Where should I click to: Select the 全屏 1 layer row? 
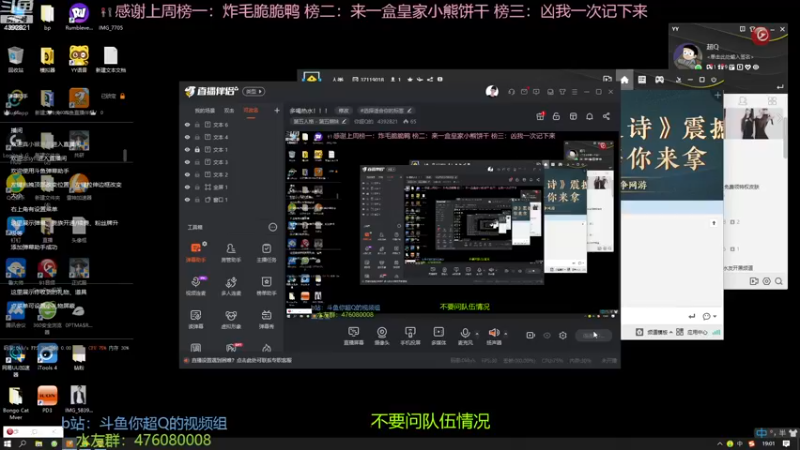(231, 187)
